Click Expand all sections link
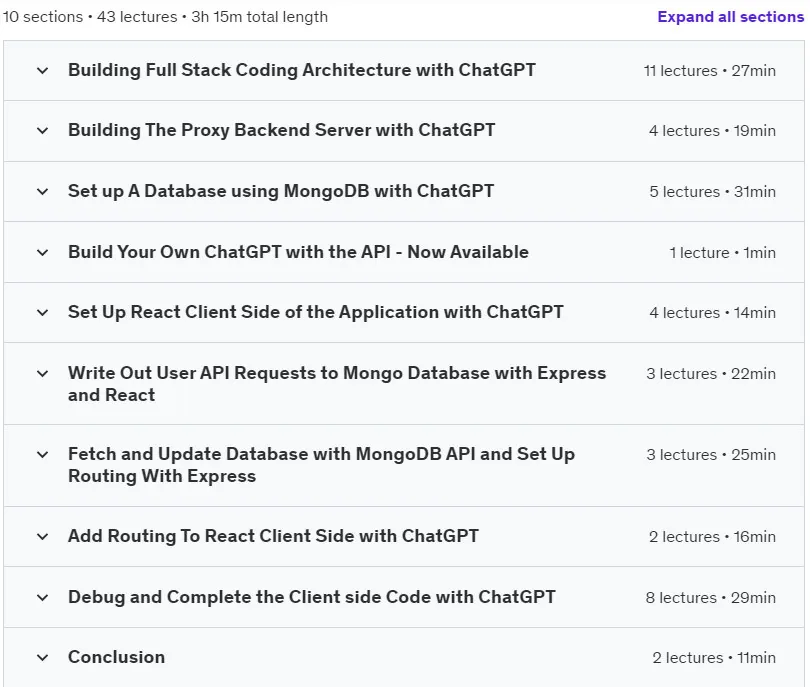The height and width of the screenshot is (687, 810). [730, 17]
